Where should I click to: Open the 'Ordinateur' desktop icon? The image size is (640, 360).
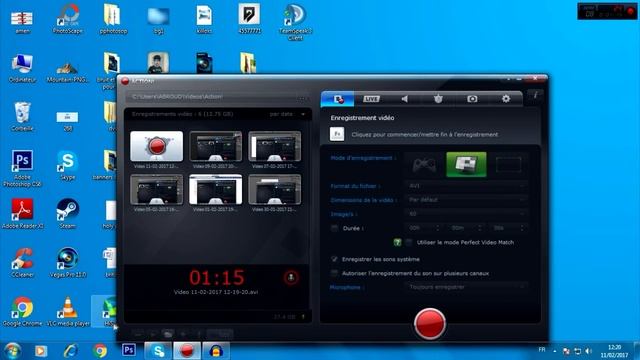point(22,68)
